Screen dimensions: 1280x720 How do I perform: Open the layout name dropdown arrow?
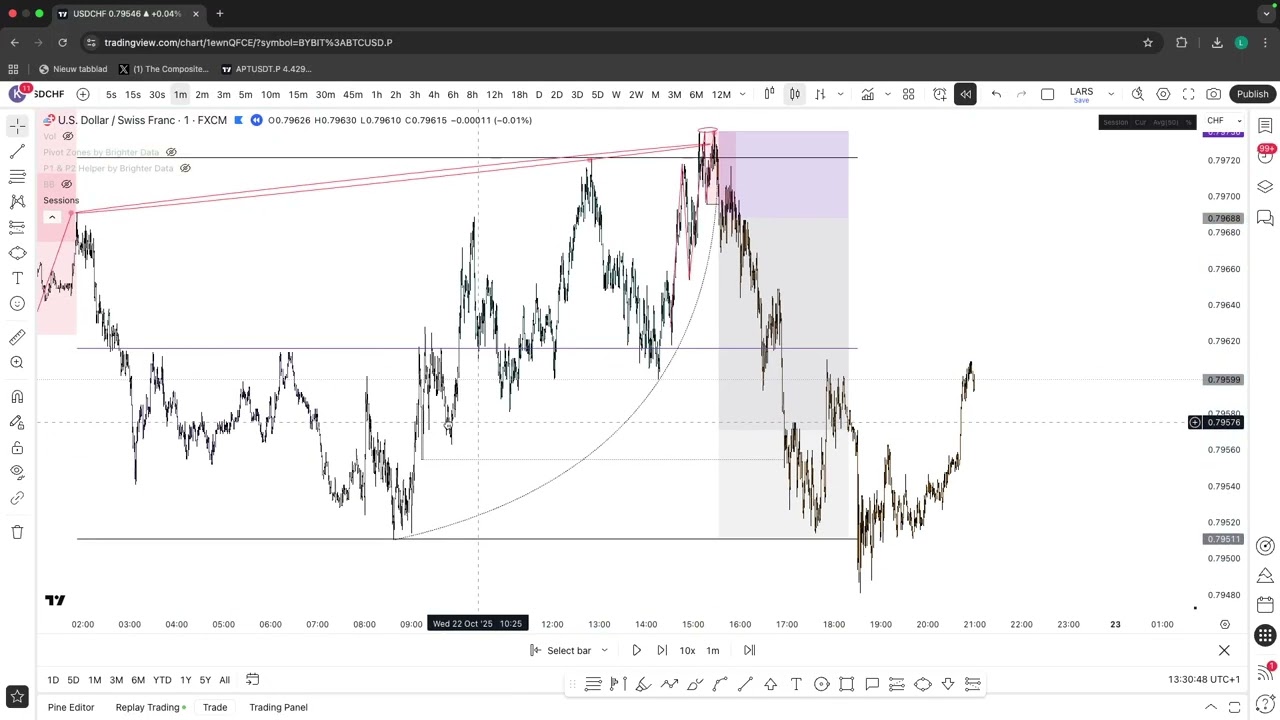point(1110,94)
